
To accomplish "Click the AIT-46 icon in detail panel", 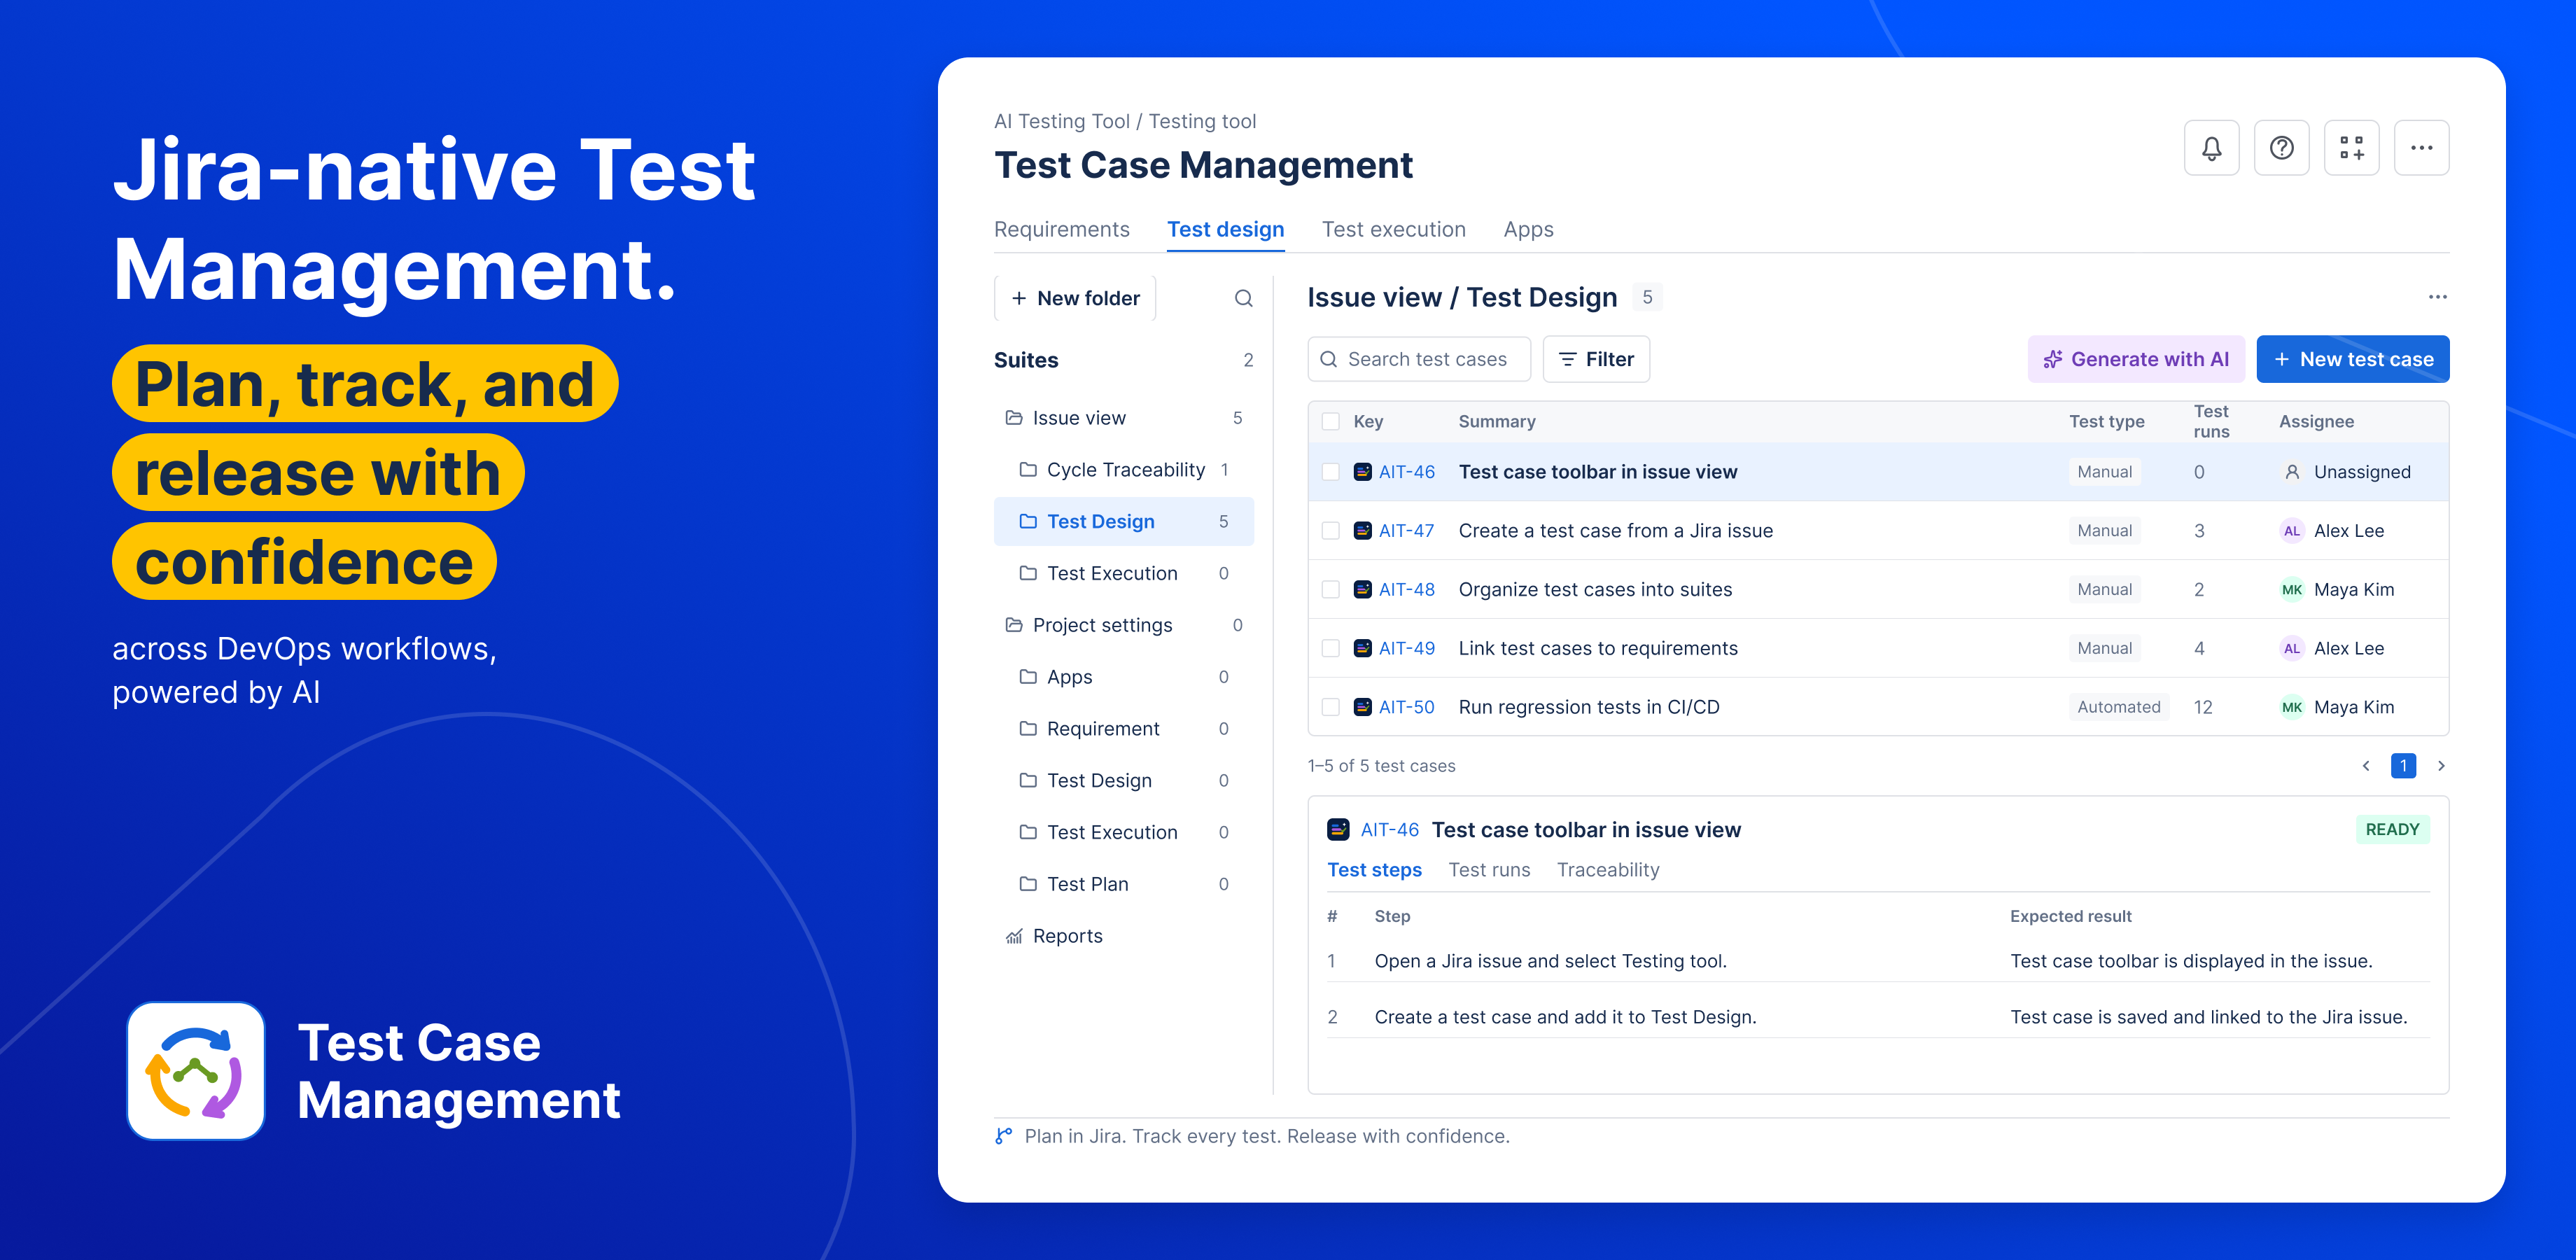I will pyautogui.click(x=1337, y=829).
